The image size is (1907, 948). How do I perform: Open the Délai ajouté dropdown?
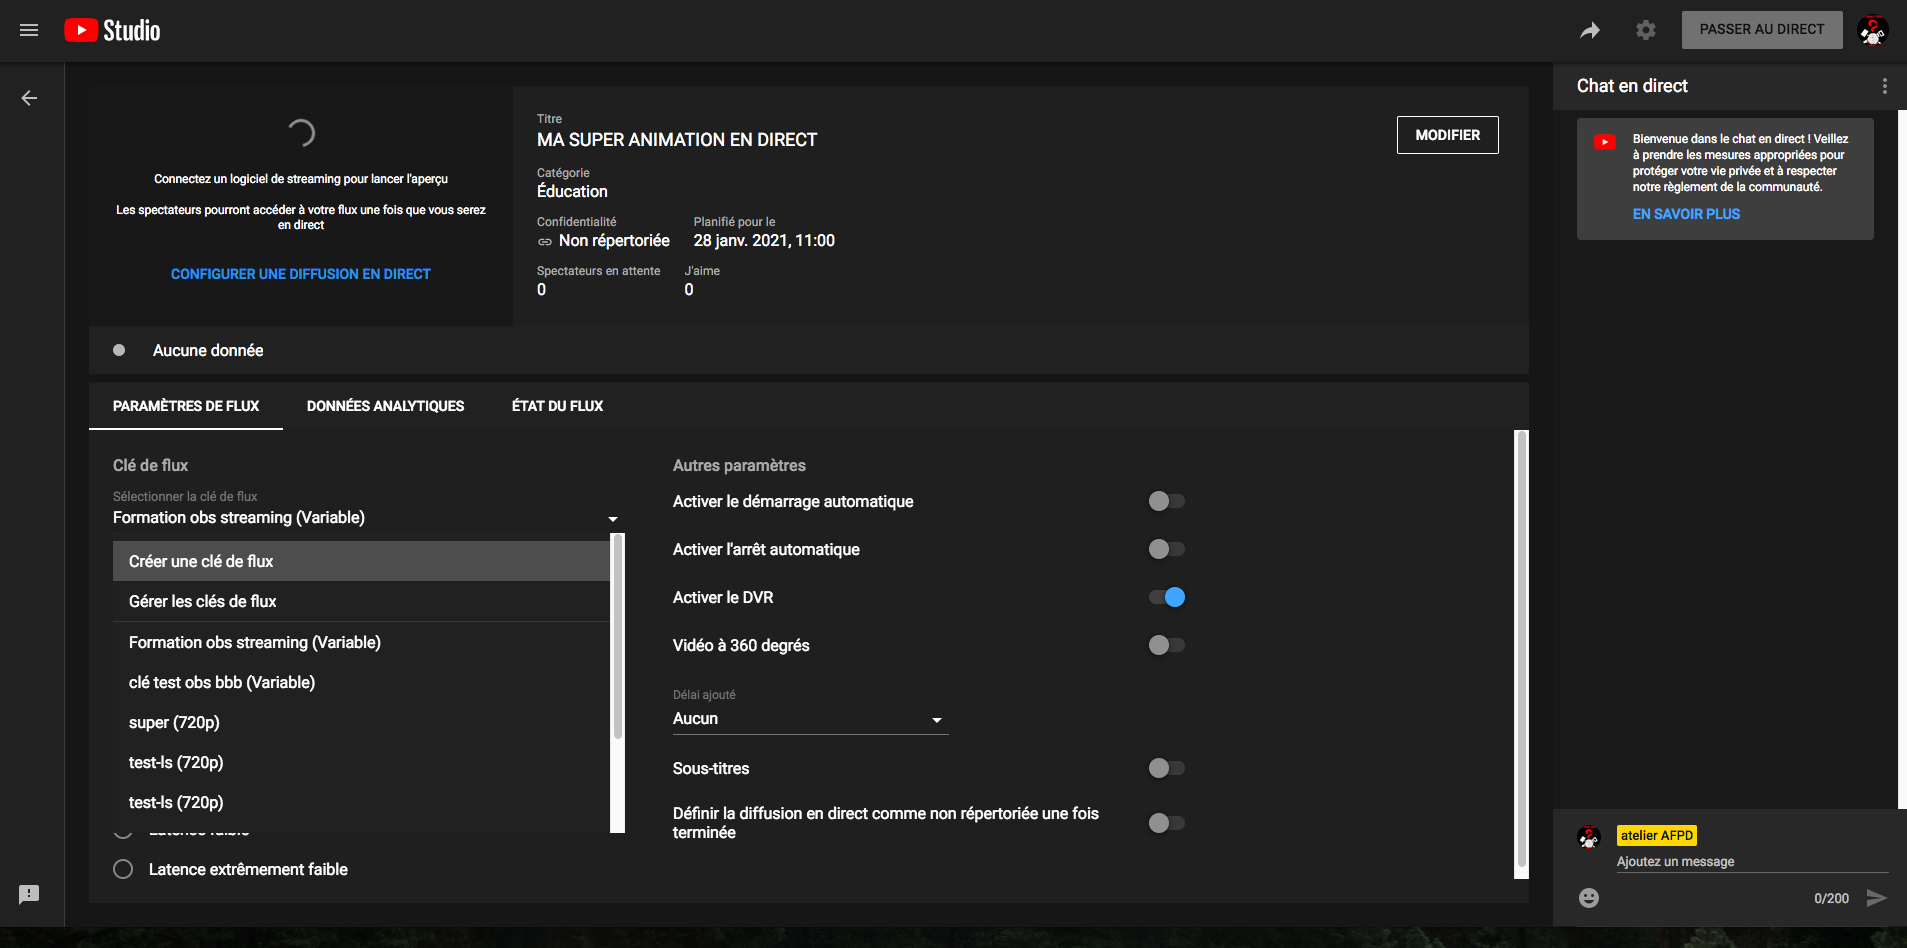pyautogui.click(x=808, y=719)
